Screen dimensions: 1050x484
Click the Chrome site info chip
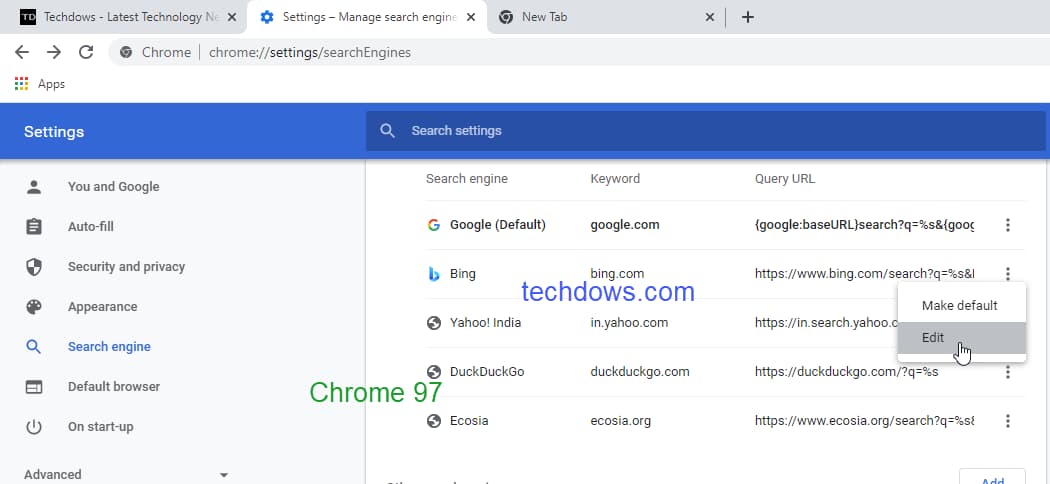click(155, 52)
